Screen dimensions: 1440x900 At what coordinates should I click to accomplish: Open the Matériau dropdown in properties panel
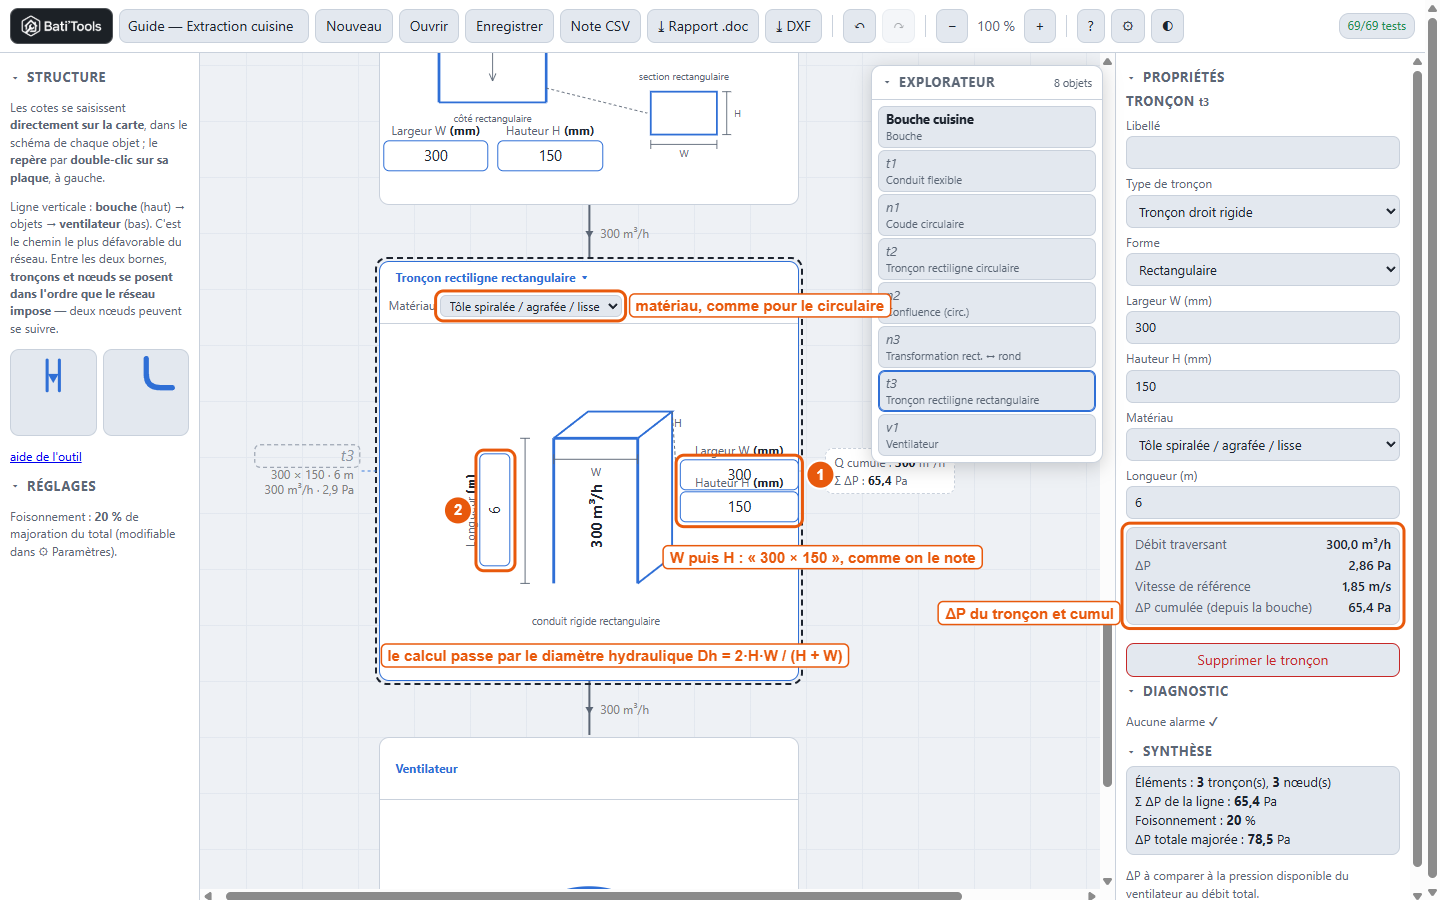point(1263,445)
